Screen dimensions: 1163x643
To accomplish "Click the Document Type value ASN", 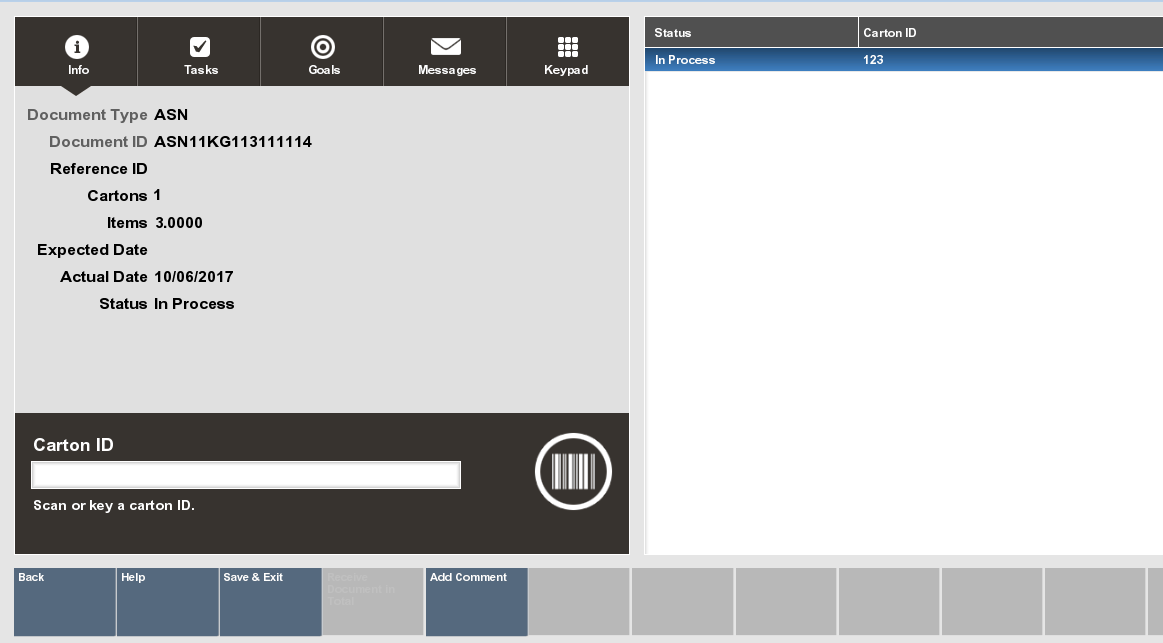I will [x=171, y=115].
